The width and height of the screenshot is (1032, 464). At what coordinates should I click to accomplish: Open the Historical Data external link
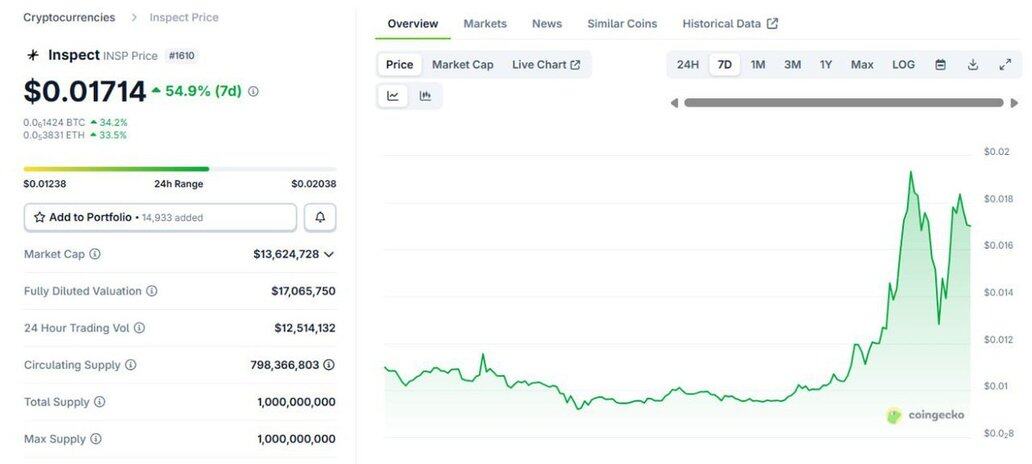[x=729, y=23]
